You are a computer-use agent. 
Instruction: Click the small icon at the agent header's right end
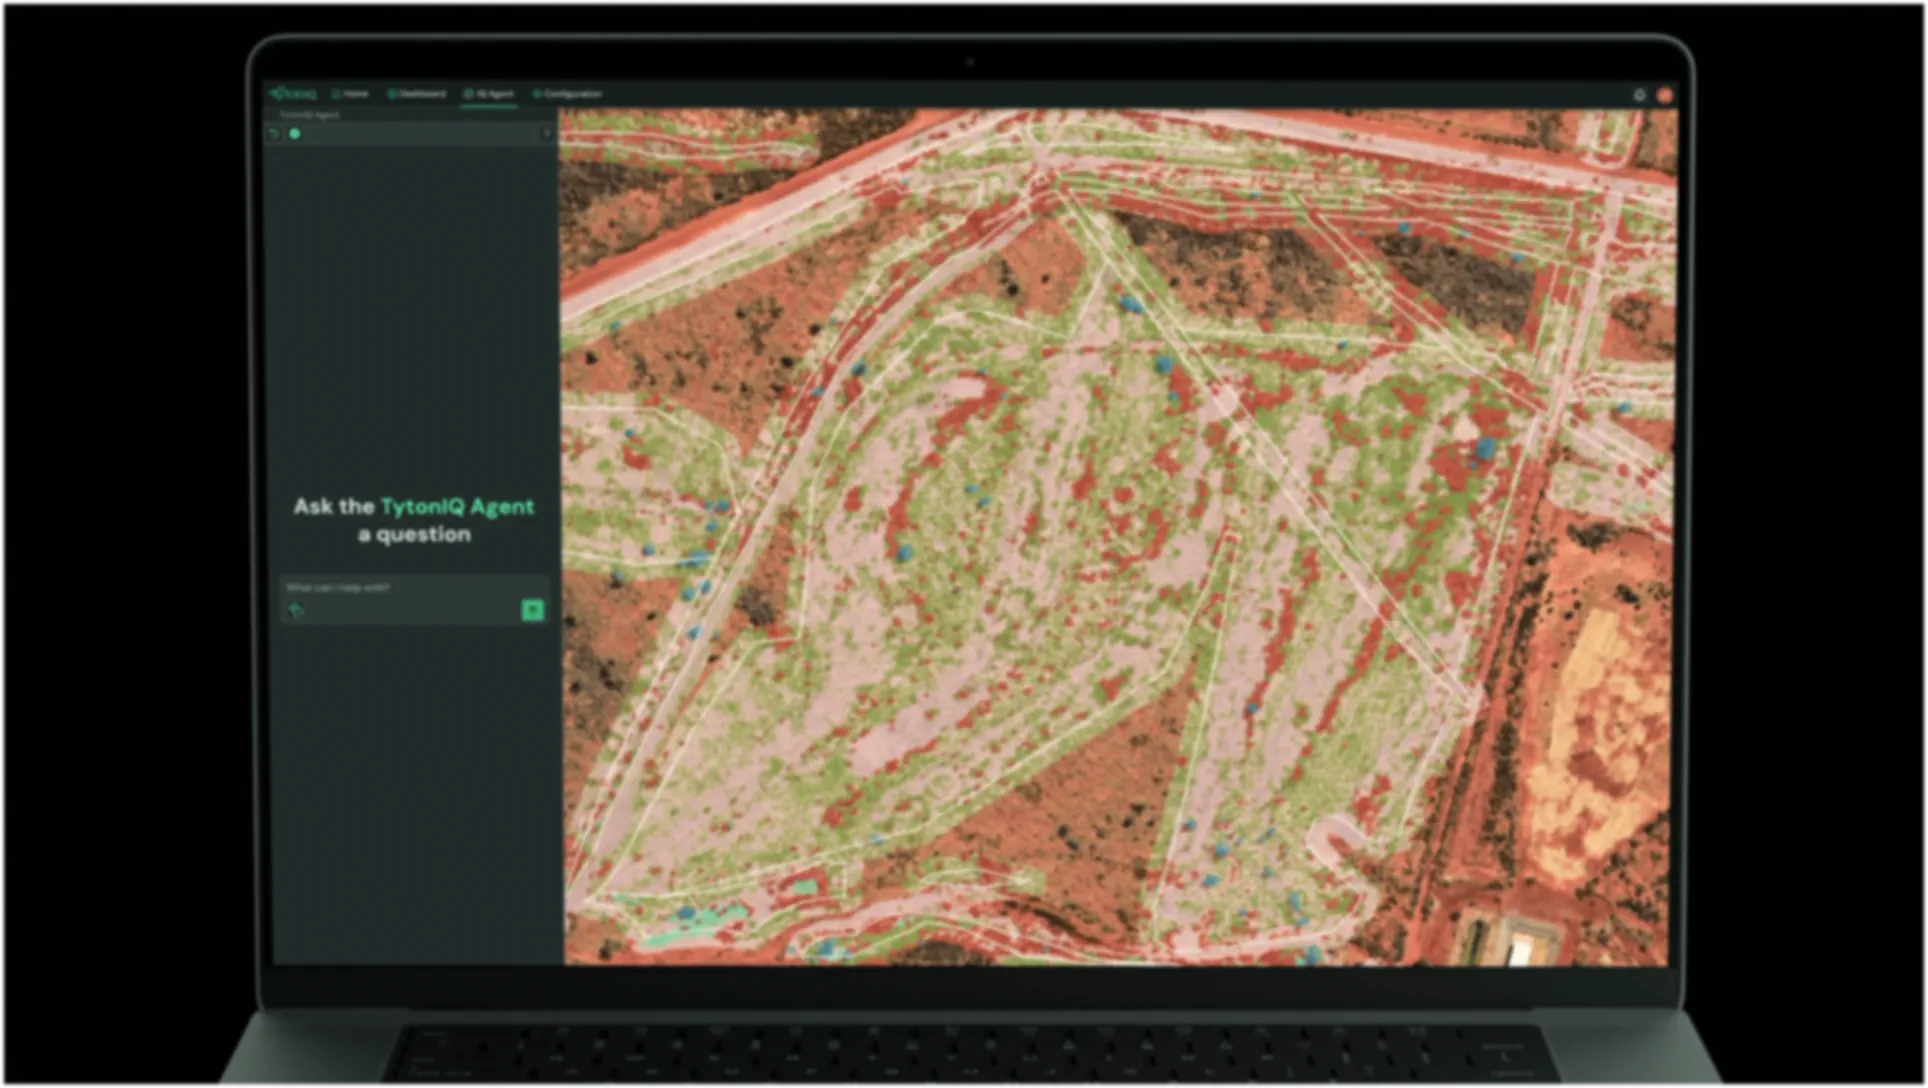[x=546, y=133]
